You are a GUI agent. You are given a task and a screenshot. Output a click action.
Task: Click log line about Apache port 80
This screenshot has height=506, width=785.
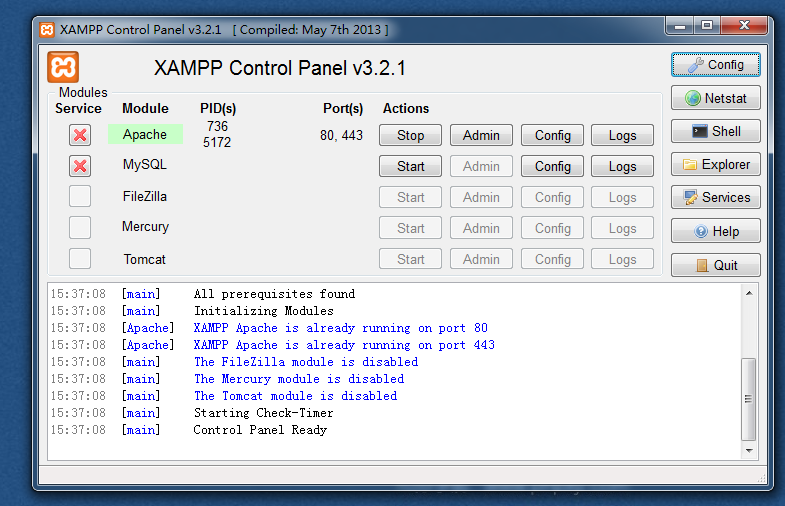(x=340, y=328)
